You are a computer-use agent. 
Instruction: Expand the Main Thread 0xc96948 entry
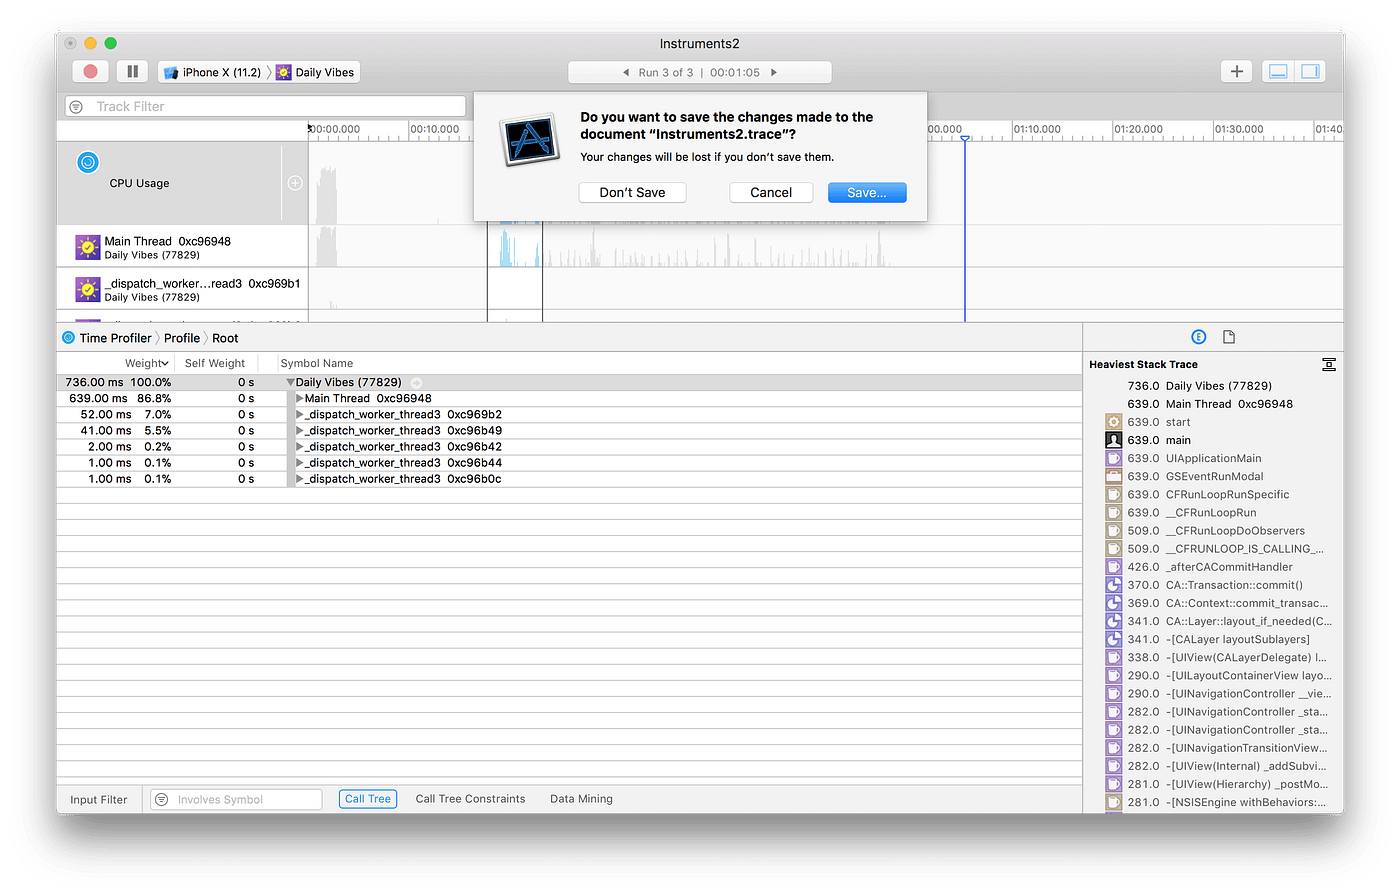pyautogui.click(x=297, y=398)
